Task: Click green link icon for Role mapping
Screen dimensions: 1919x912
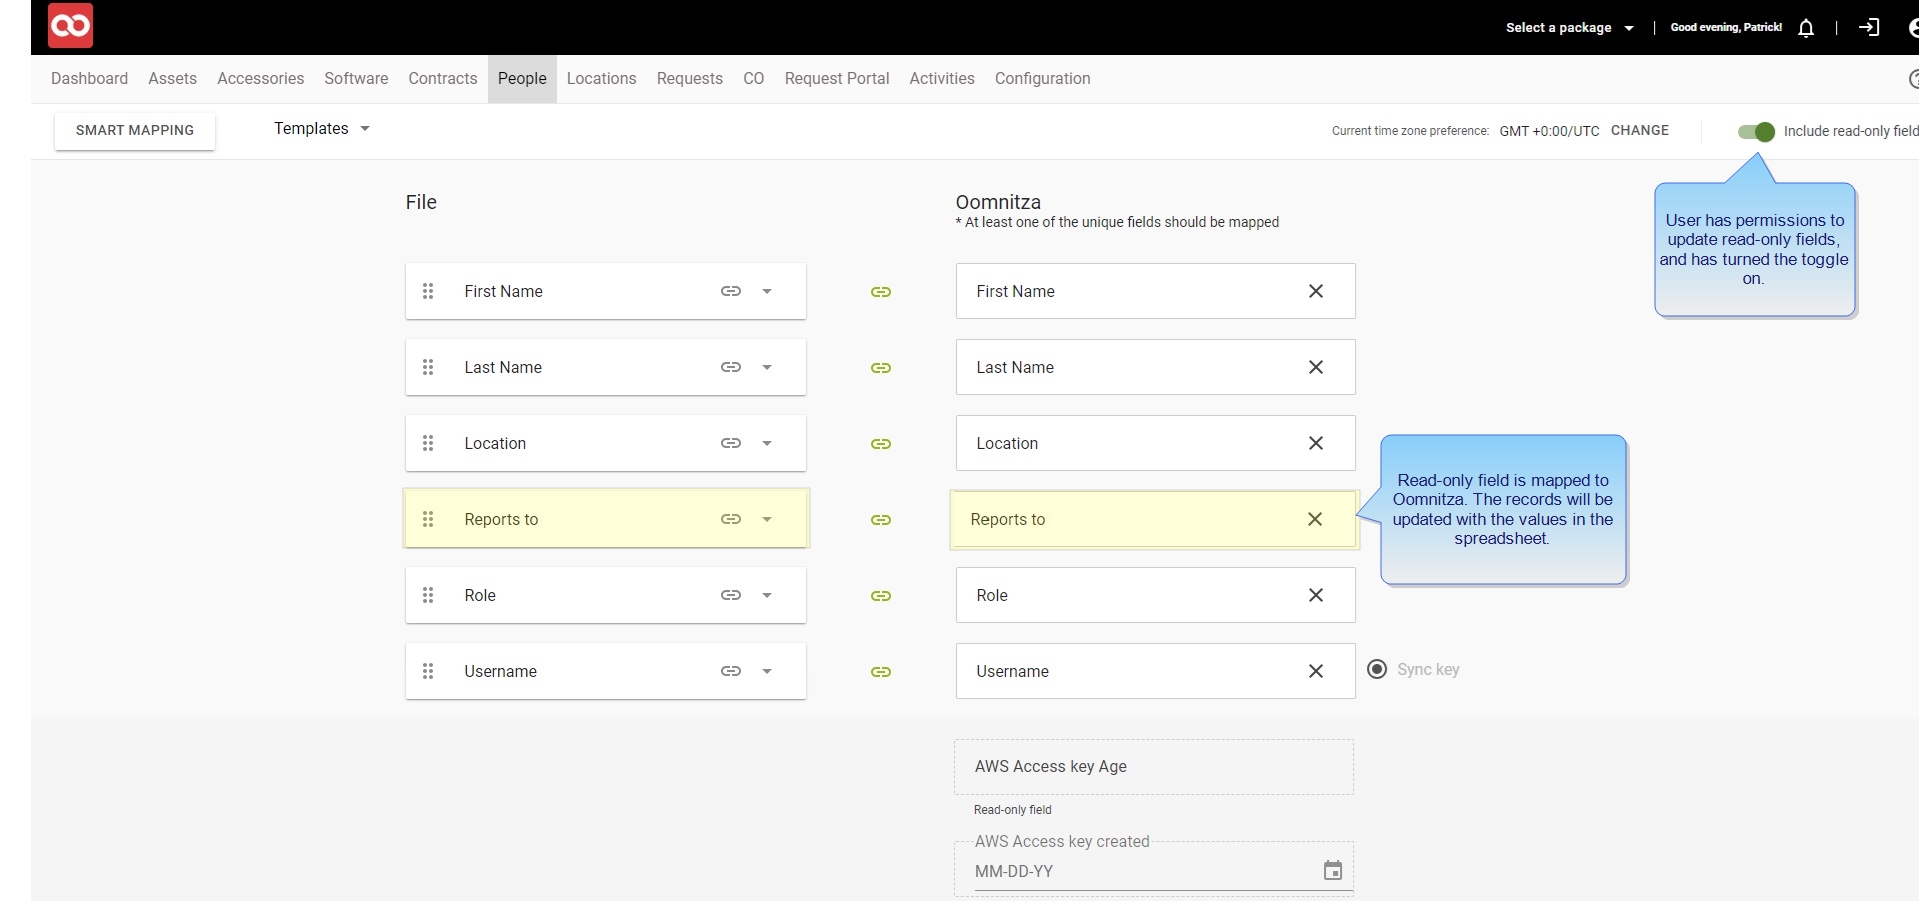Action: [x=880, y=596]
